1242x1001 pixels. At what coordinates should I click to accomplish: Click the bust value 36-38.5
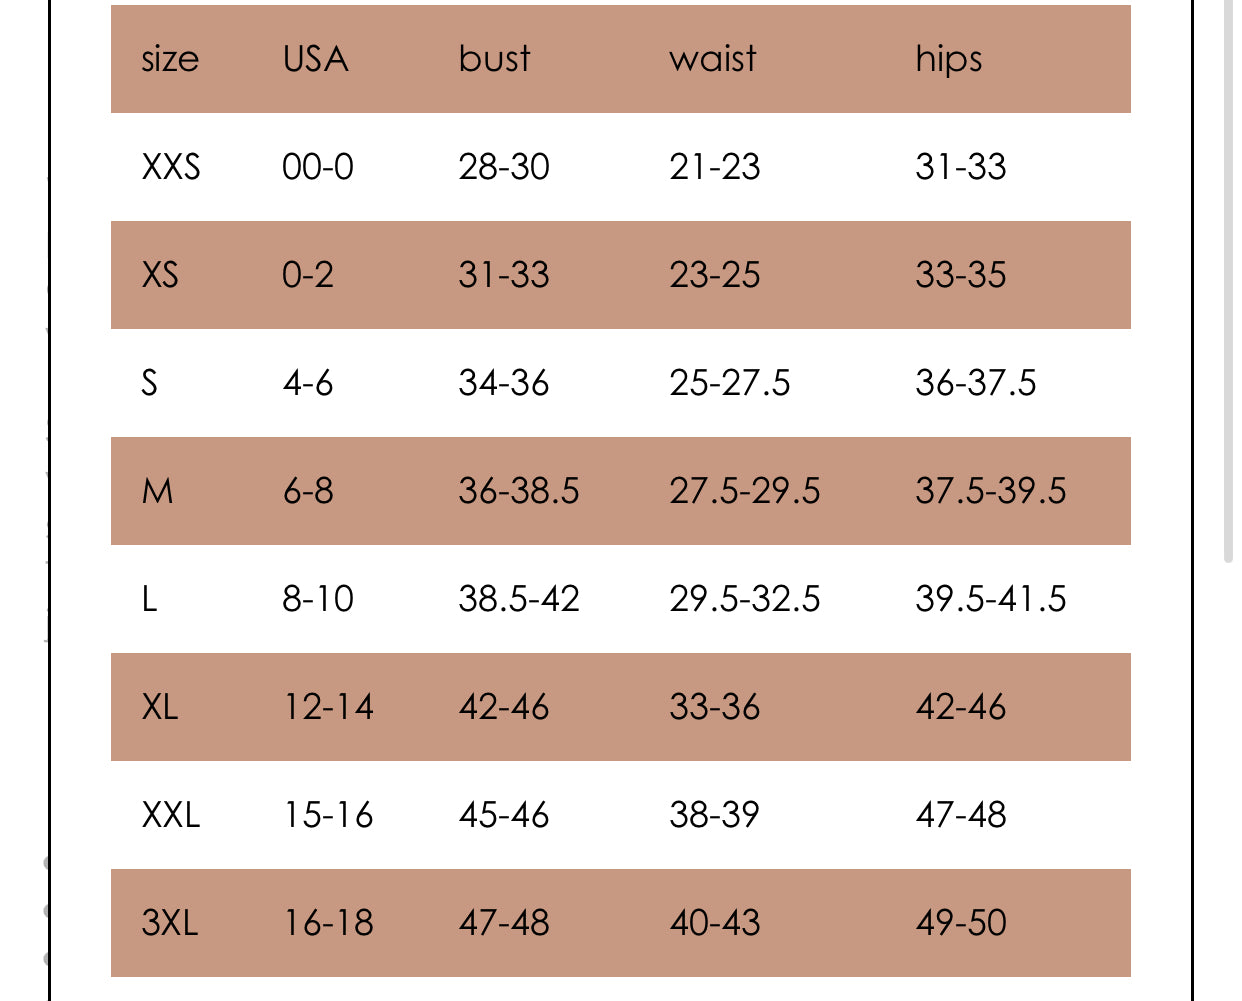[x=519, y=490]
